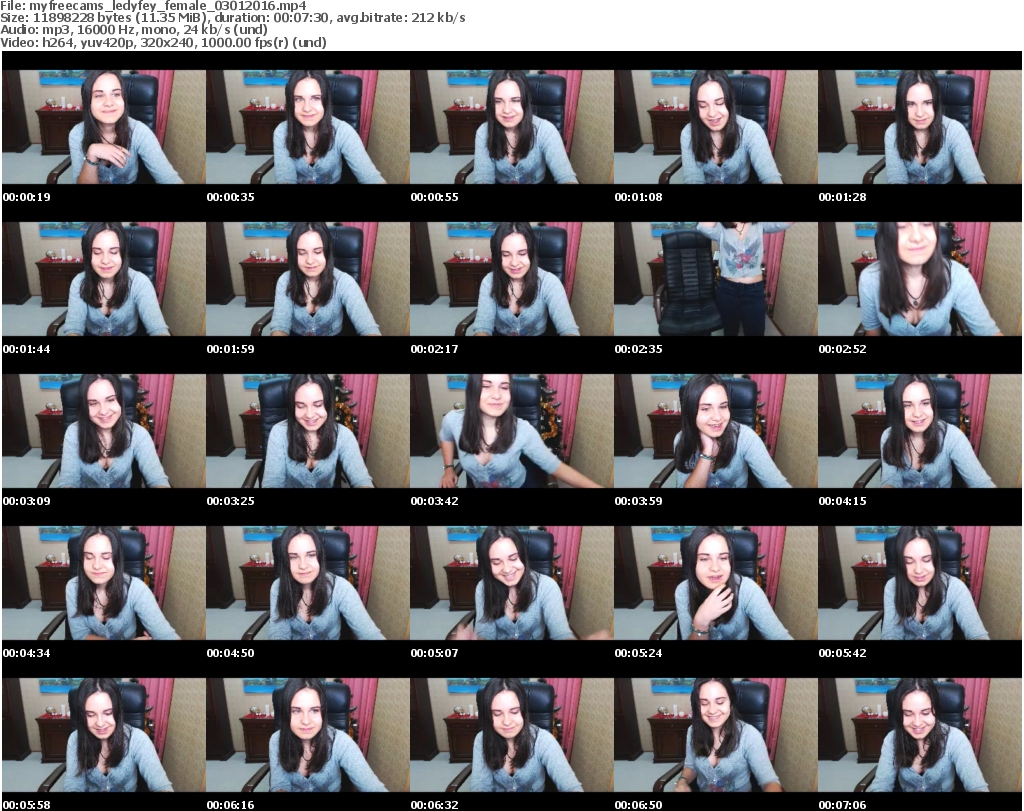This screenshot has height=811, width=1024.
Task: Select the frame stamped 00:01:59
Action: (308, 279)
